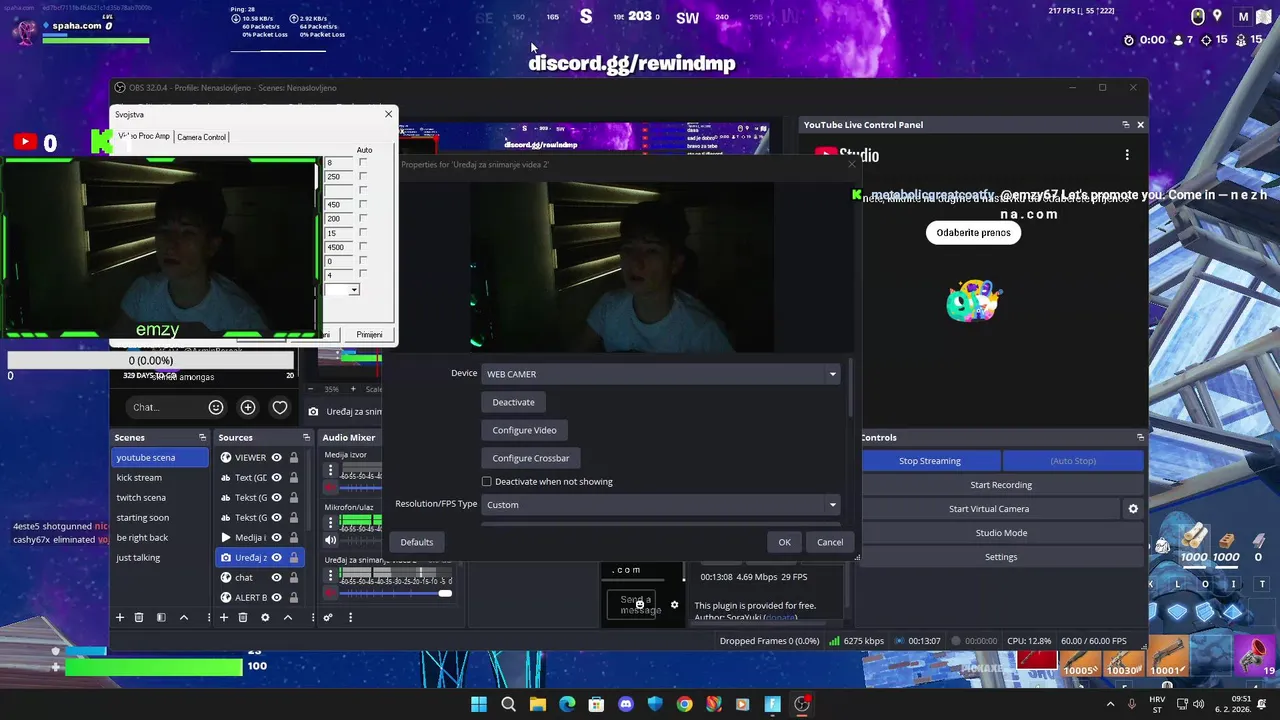1280x720 pixels.
Task: Hide the ALERT B source
Action: pyautogui.click(x=277, y=597)
